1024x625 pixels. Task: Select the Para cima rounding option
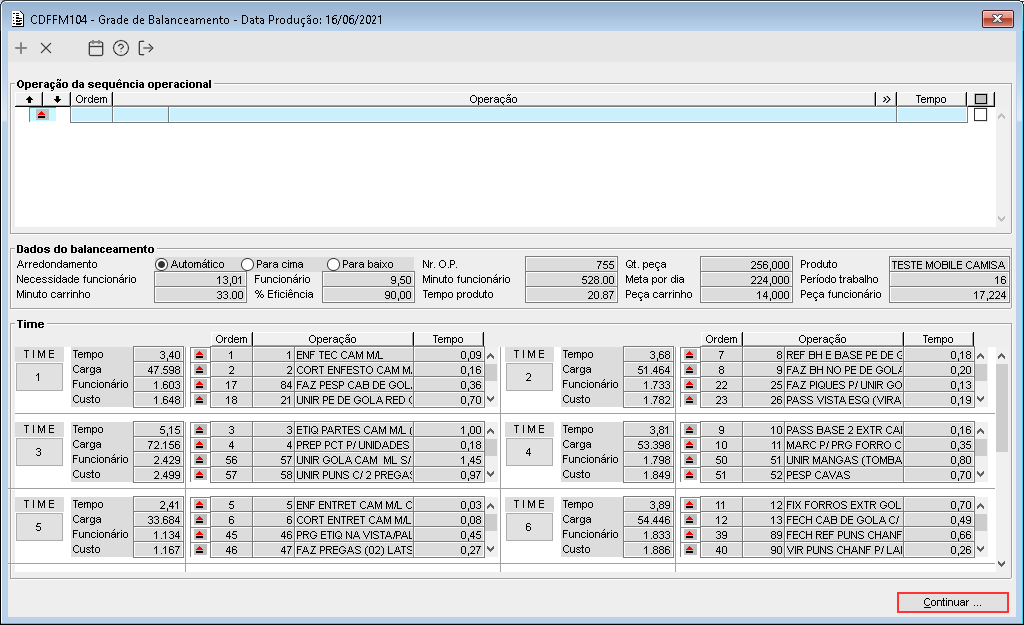[247, 264]
